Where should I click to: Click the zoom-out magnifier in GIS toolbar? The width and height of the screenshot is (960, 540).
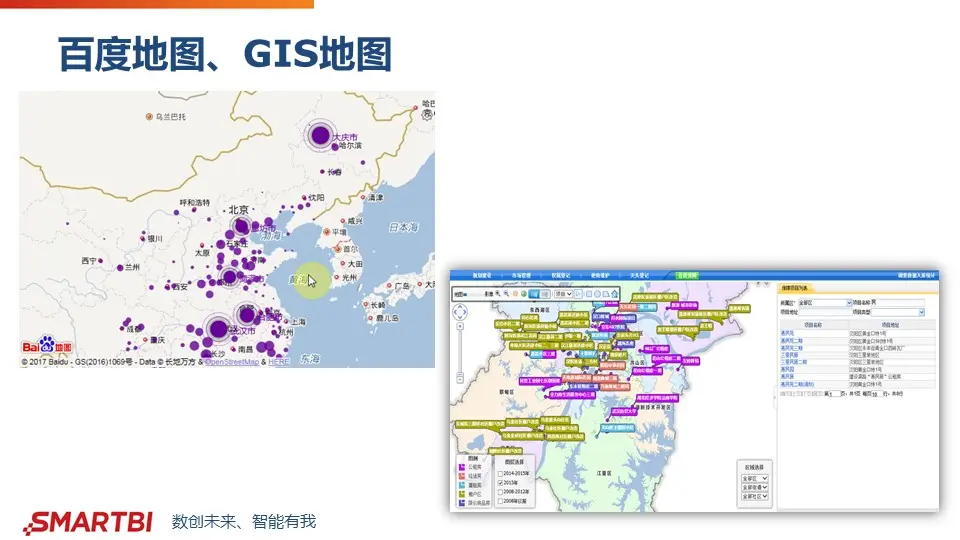(506, 293)
